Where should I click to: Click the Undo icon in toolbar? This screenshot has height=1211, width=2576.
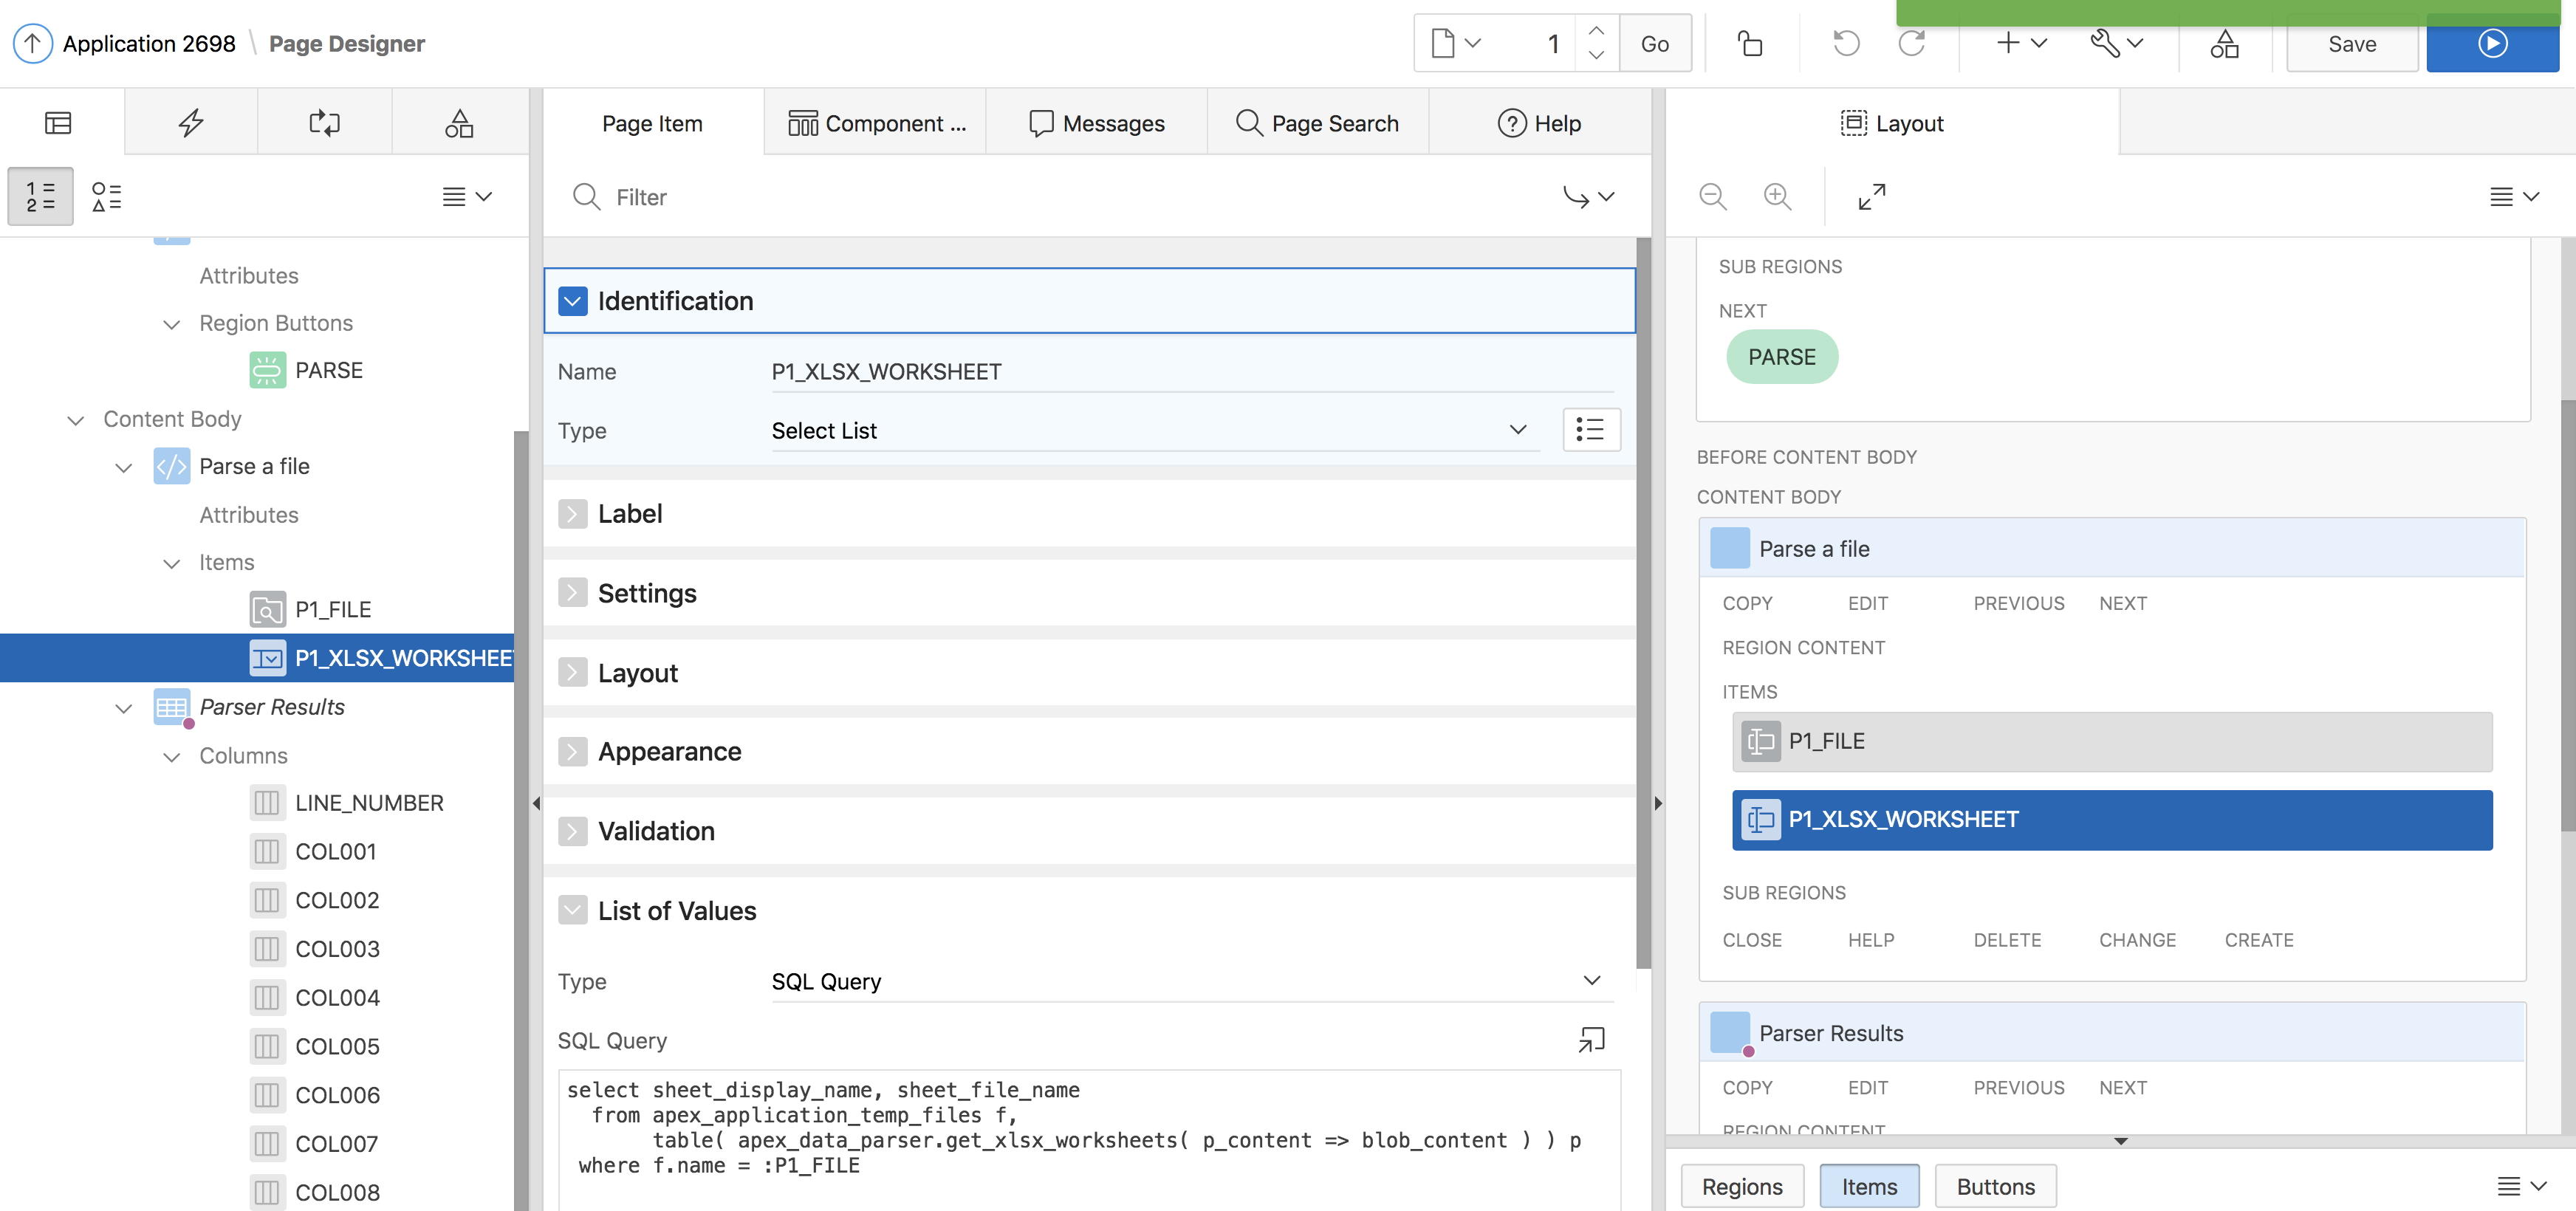click(1846, 43)
